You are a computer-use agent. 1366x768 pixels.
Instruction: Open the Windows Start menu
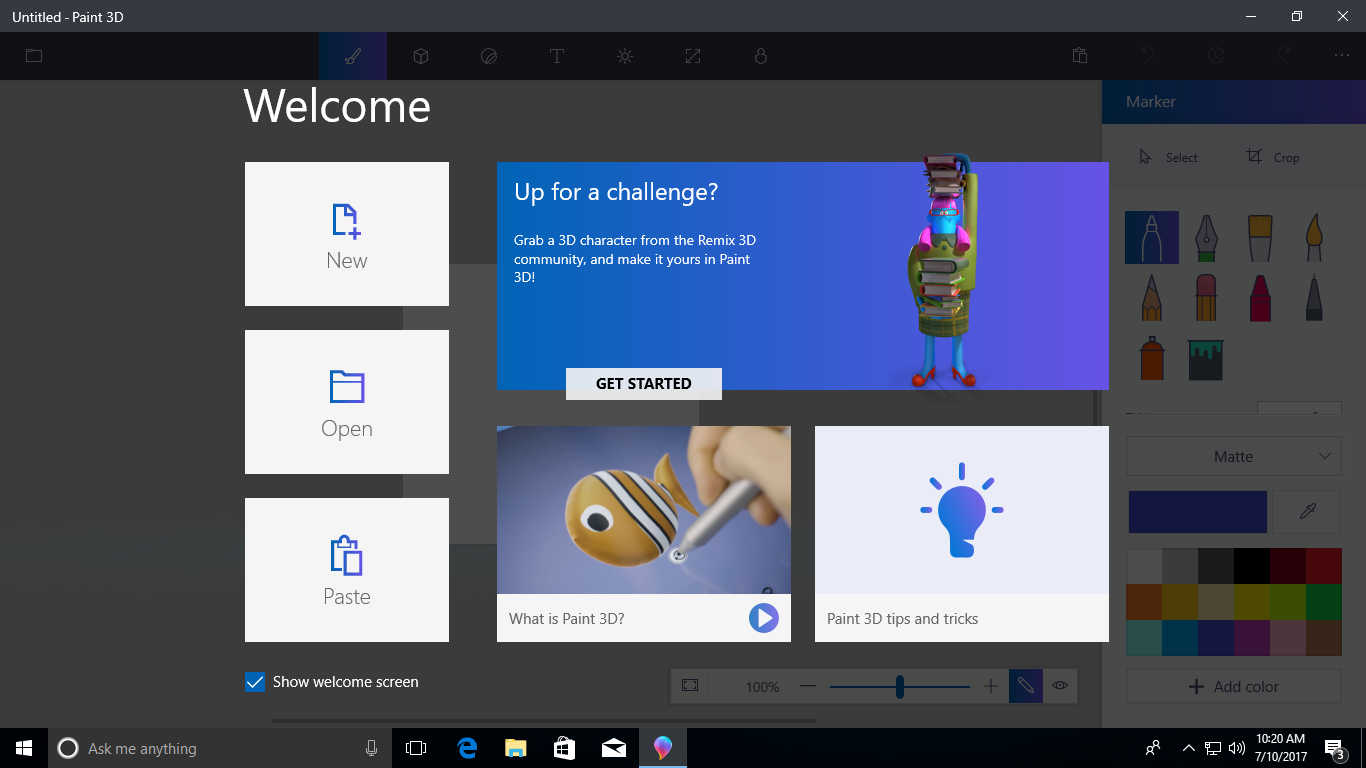24,748
